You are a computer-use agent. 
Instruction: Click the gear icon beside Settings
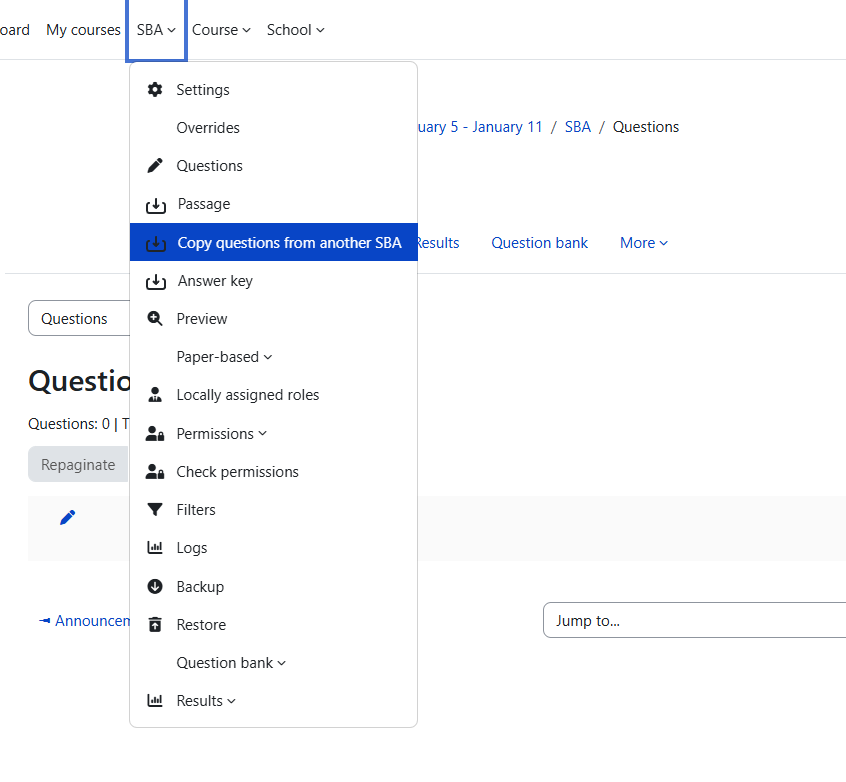pos(155,90)
